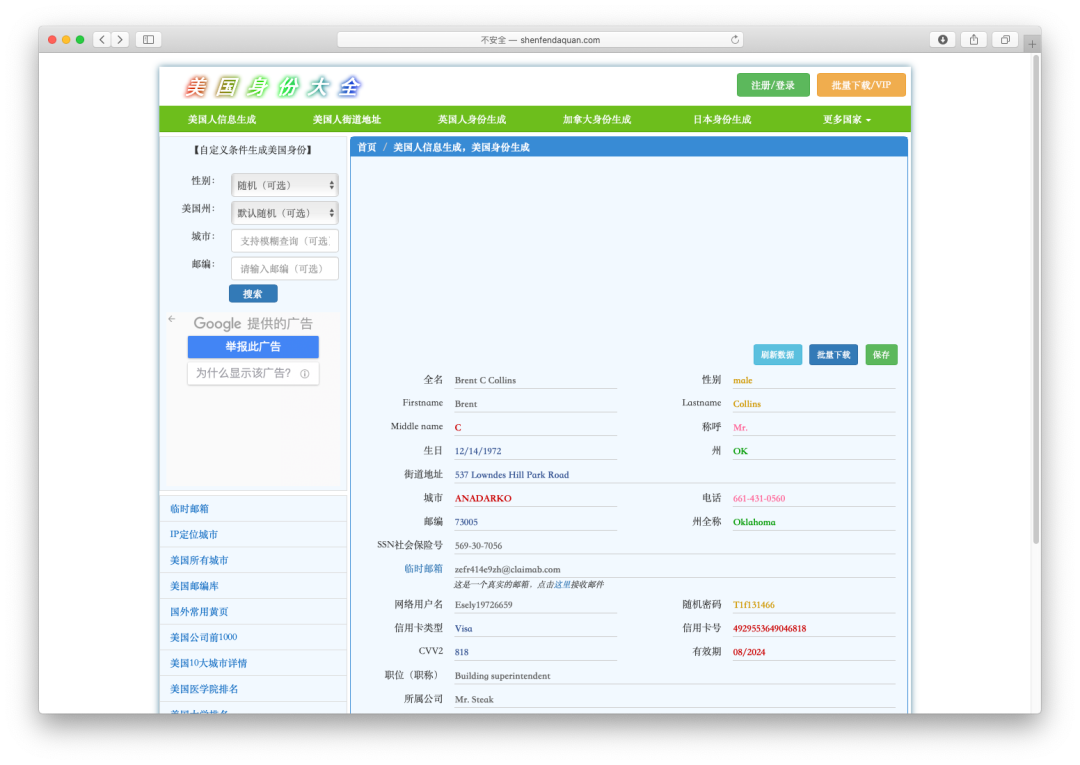Add a new tab with plus icon

(1032, 43)
